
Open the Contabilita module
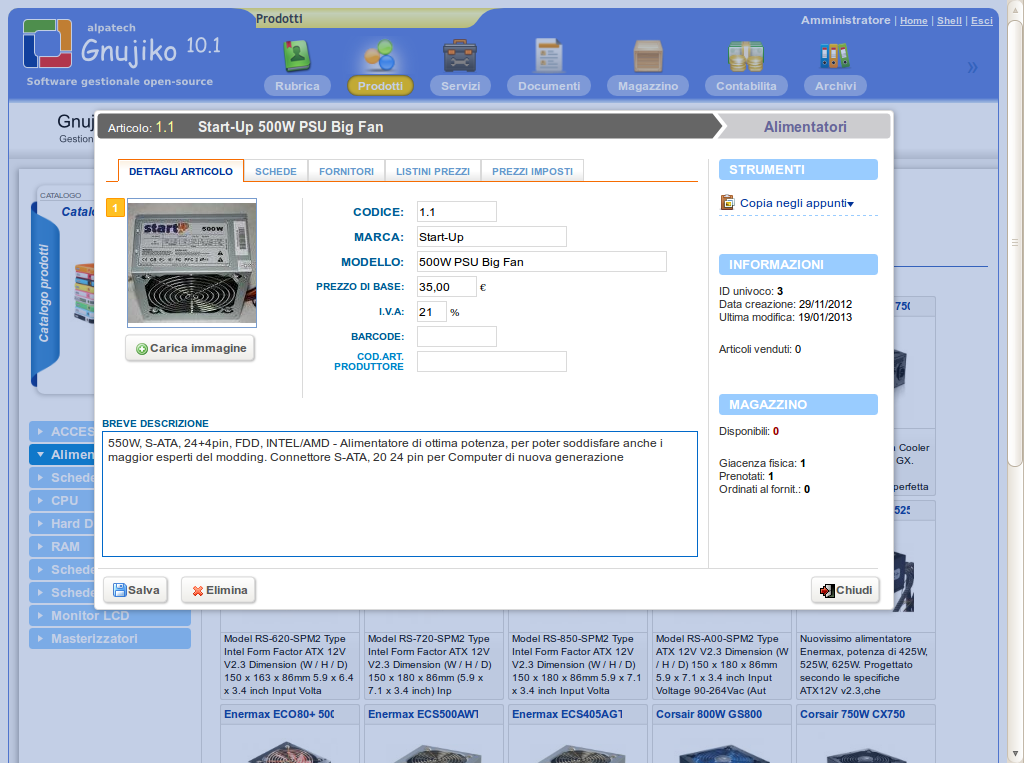click(745, 55)
